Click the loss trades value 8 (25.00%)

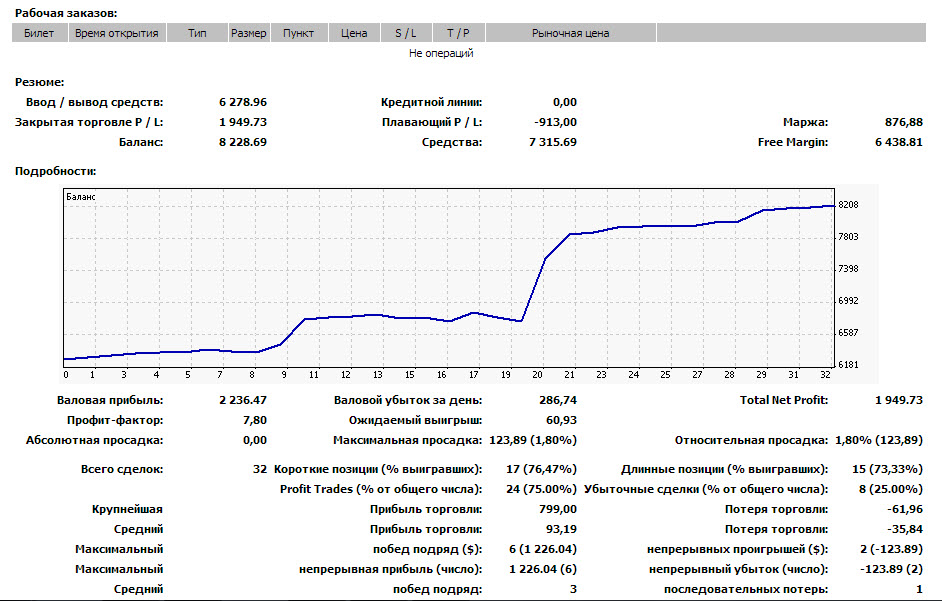pyautogui.click(x=891, y=489)
